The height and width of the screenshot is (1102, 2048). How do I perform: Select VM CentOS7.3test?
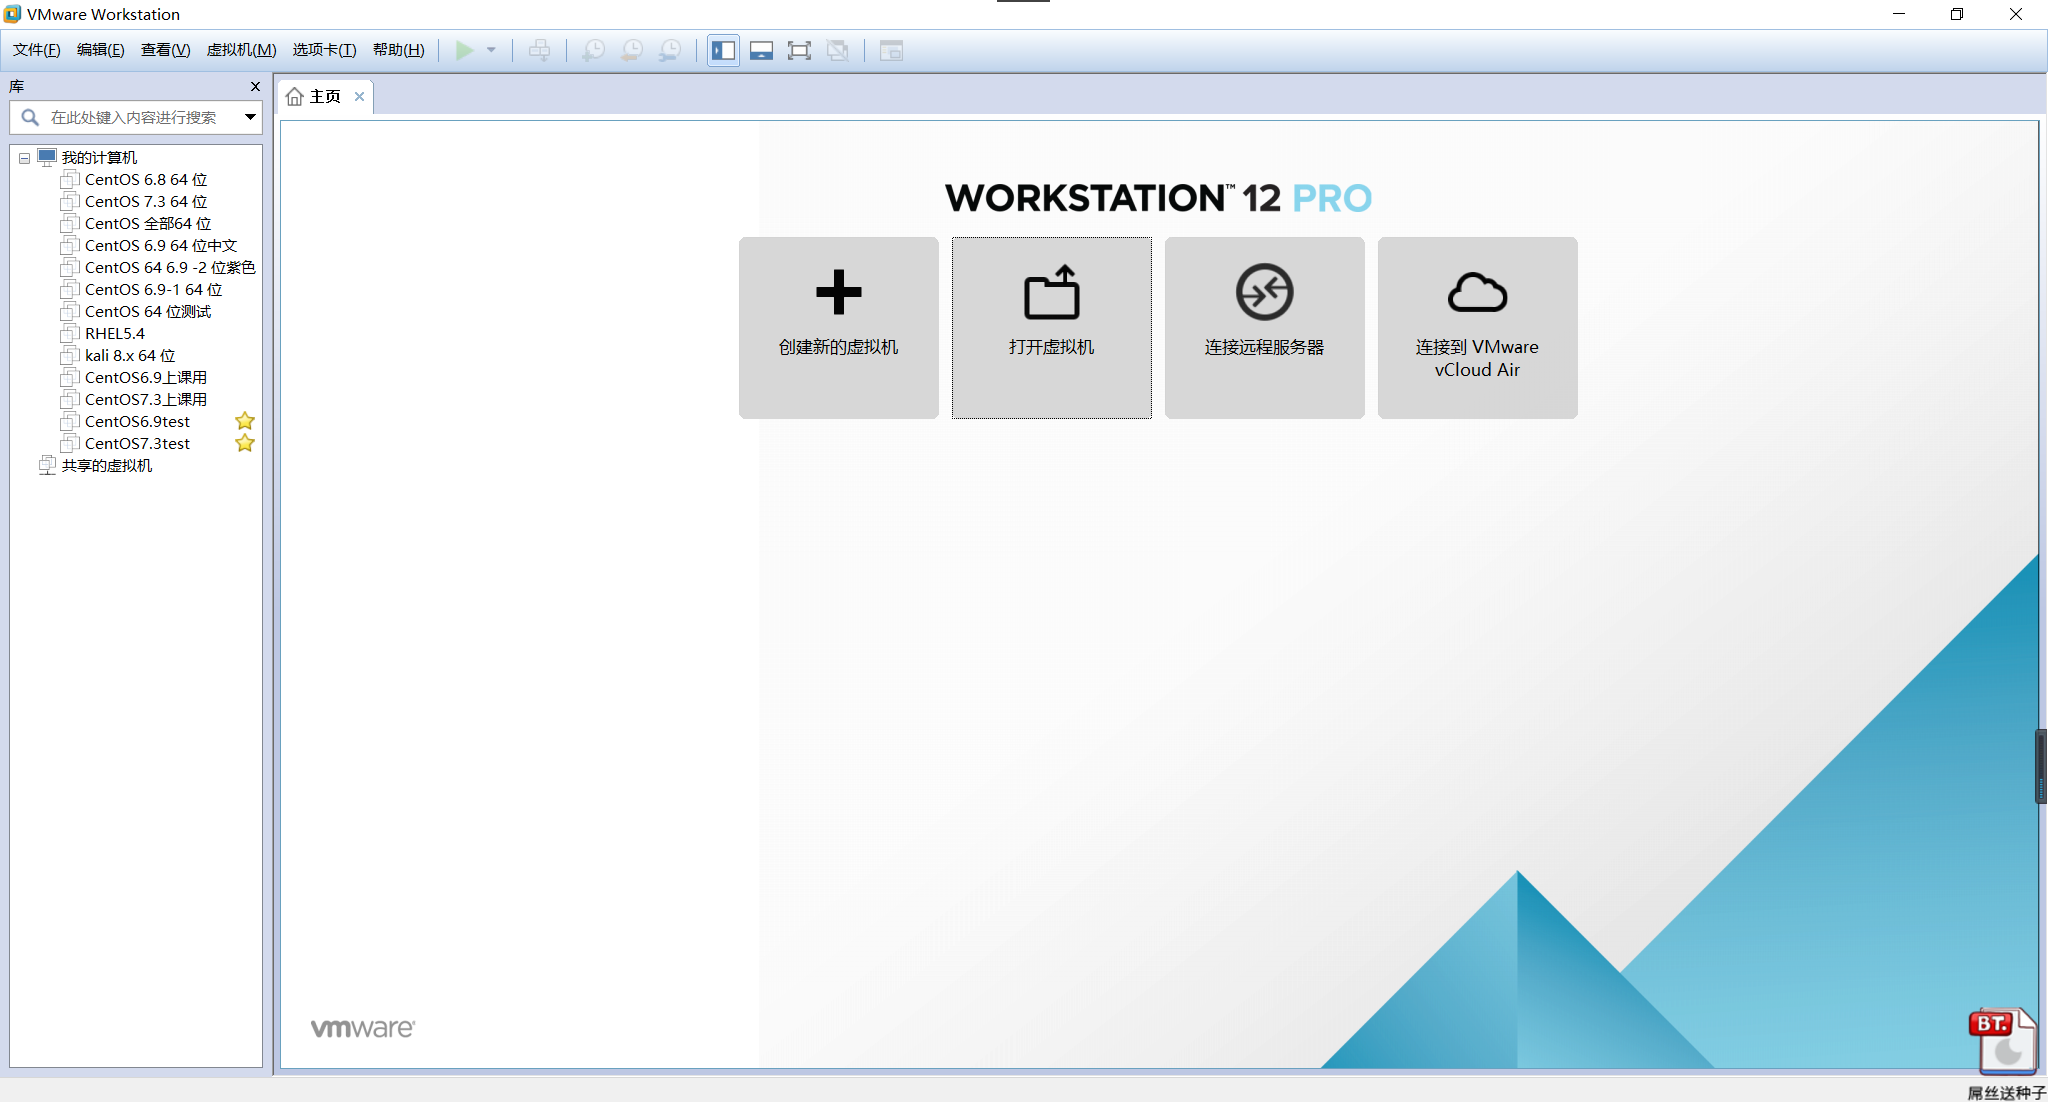(x=137, y=444)
